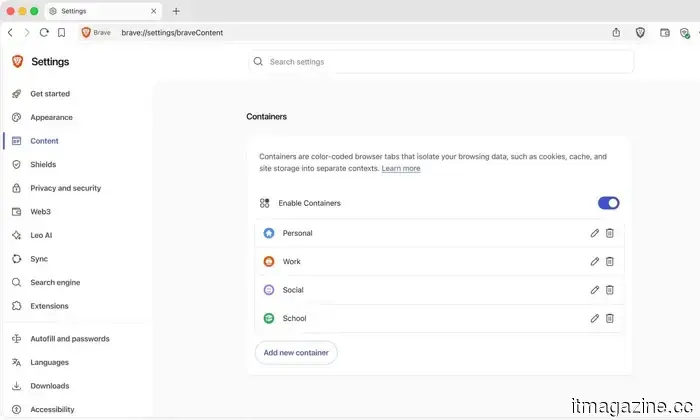Open Search engine settings
This screenshot has height=420, width=700.
pos(55,283)
